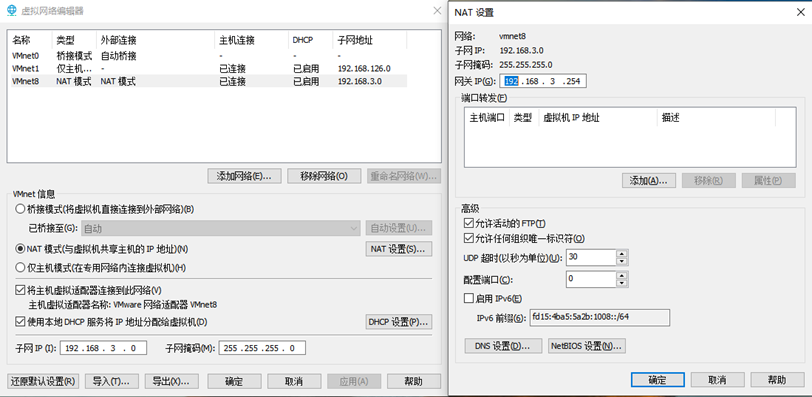Open the NAT 设置 button
Viewport: 812px width, 397px height.
pyautogui.click(x=399, y=249)
